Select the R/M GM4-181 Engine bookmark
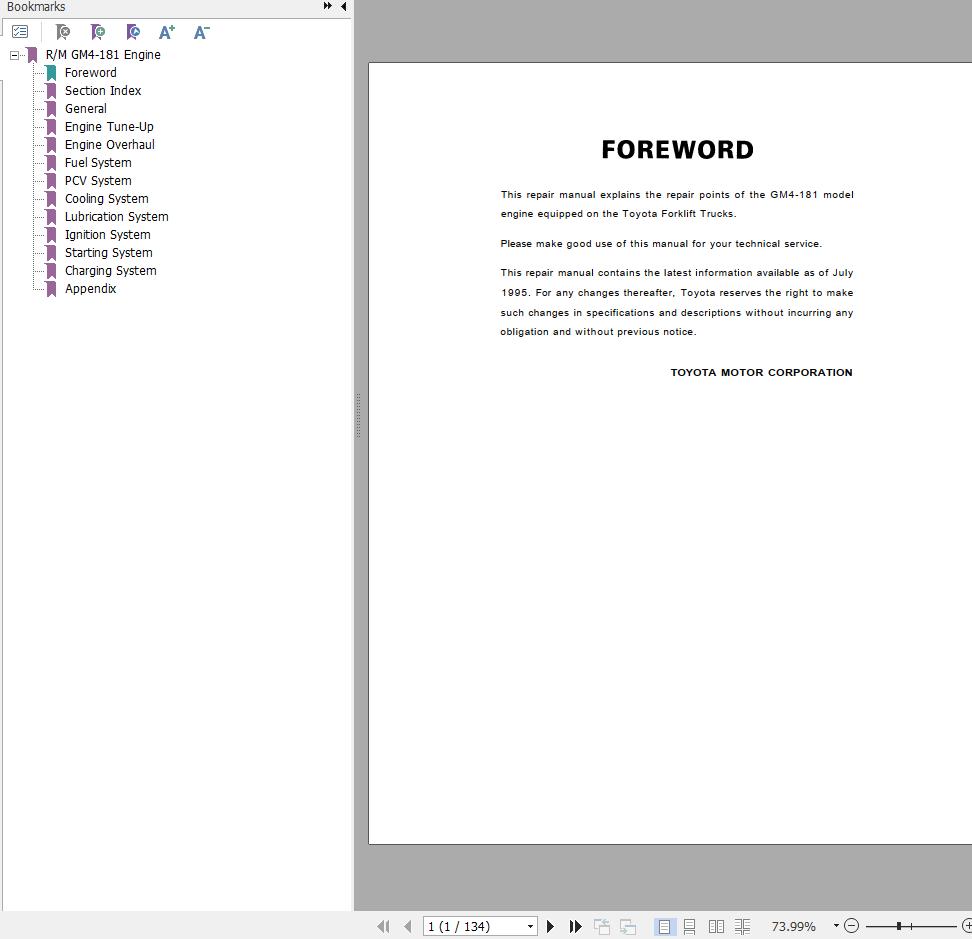Viewport: 972px width, 939px height. 103,55
